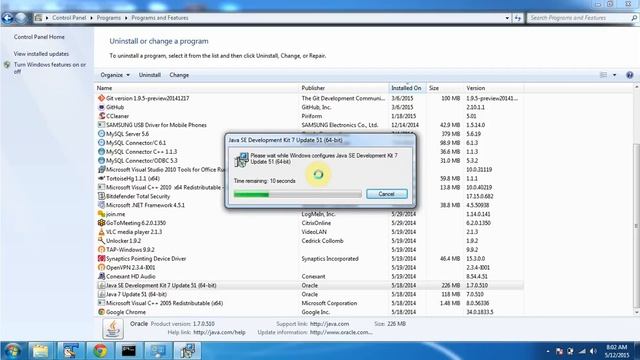Select the TAP-Windows 9.9.2 icon
Screen dimensions: 640x360
pyautogui.click(x=101, y=250)
